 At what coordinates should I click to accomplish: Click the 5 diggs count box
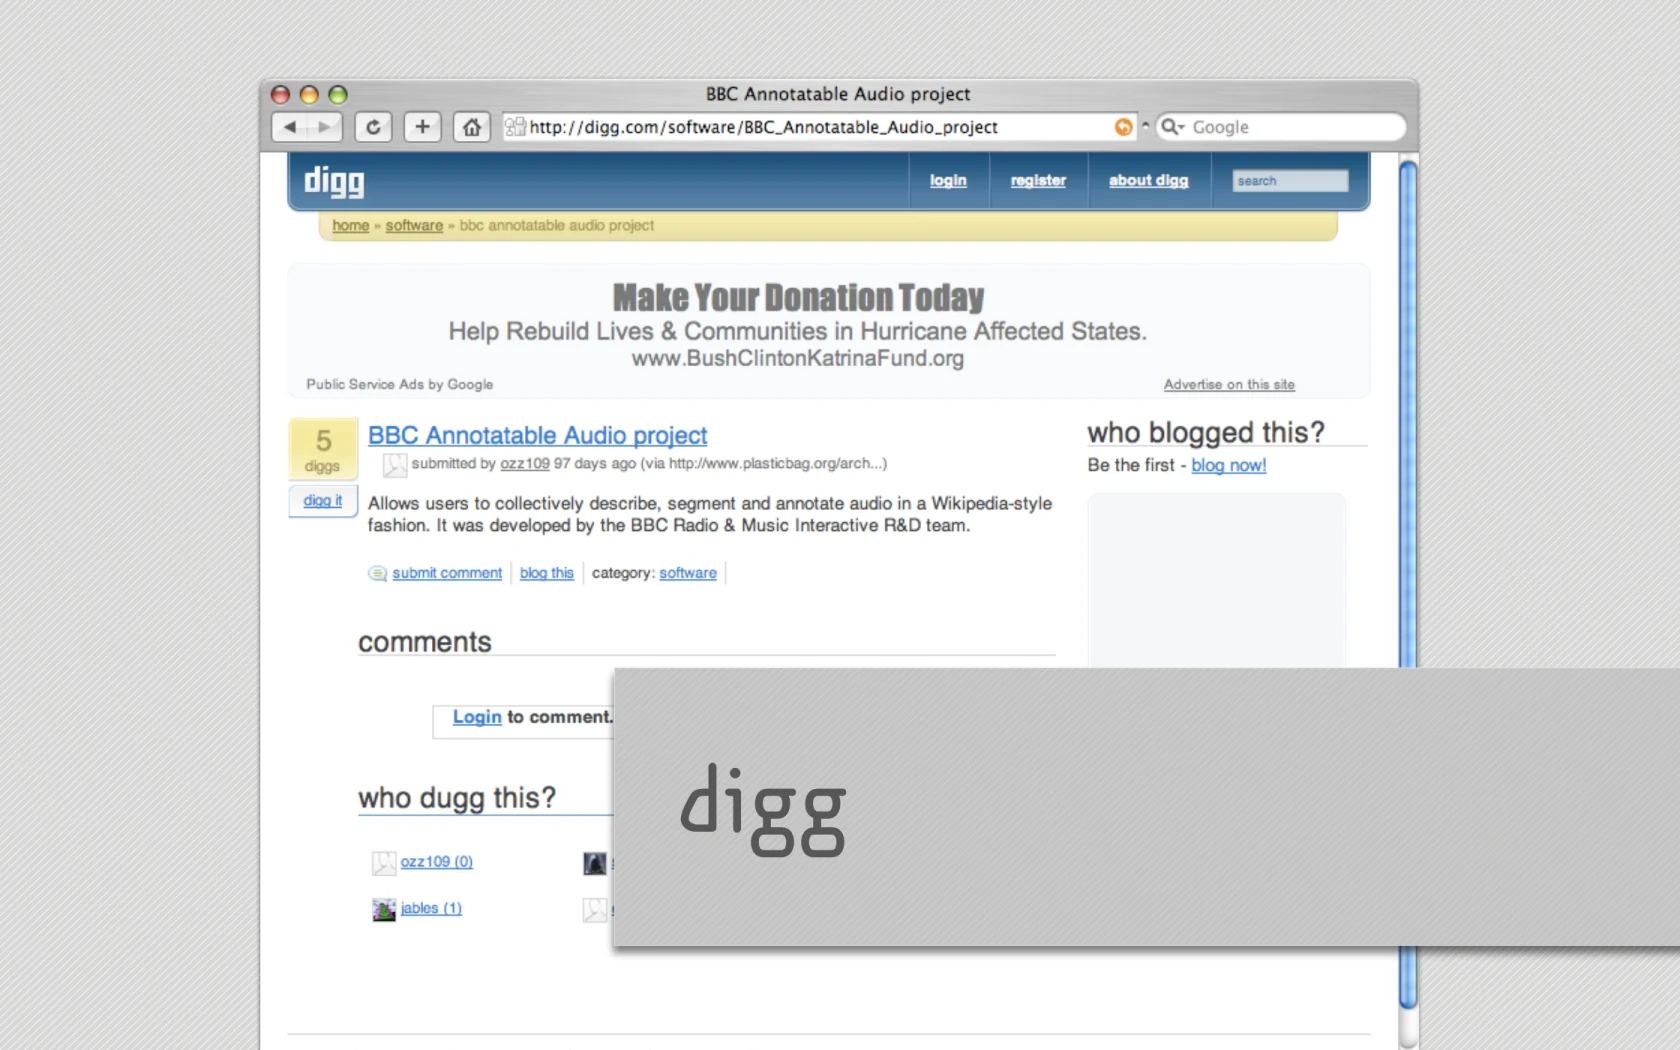(323, 449)
